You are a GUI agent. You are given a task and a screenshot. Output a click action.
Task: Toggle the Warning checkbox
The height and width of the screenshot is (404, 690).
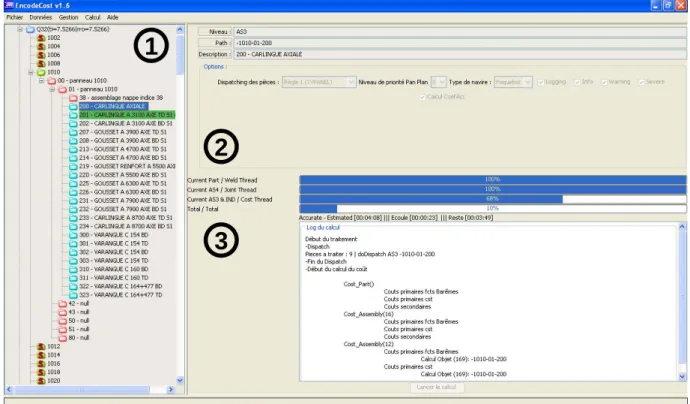pos(604,82)
